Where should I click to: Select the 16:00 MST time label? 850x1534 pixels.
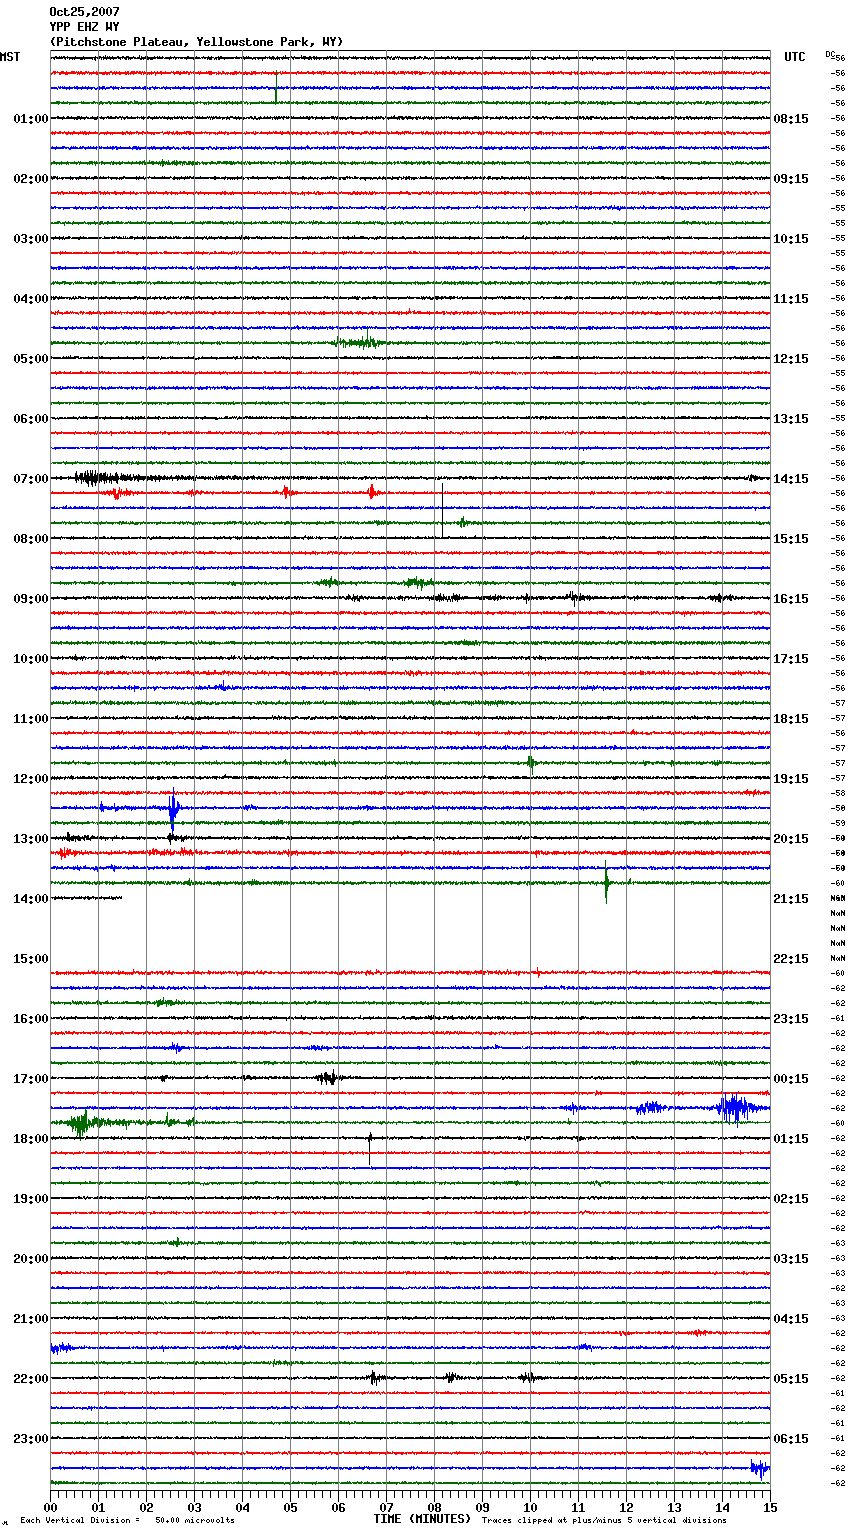pos(31,1019)
